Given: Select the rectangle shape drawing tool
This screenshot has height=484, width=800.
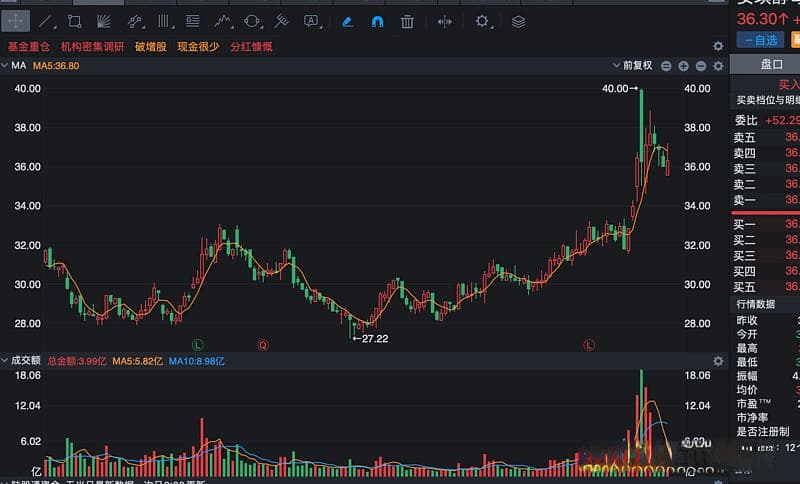Looking at the screenshot, I should point(74,21).
